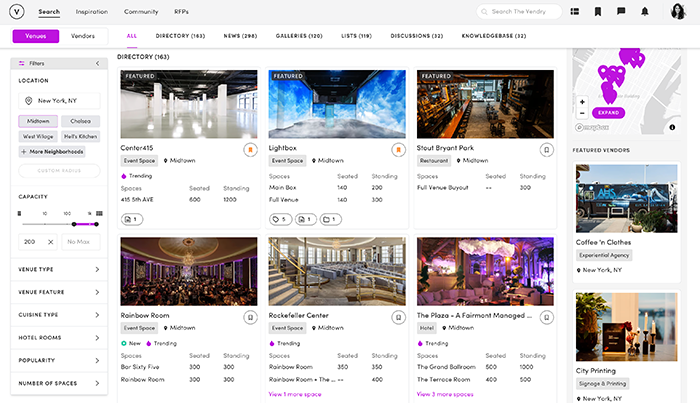Click the list view icon in header
The image size is (700, 403).
[x=575, y=12]
